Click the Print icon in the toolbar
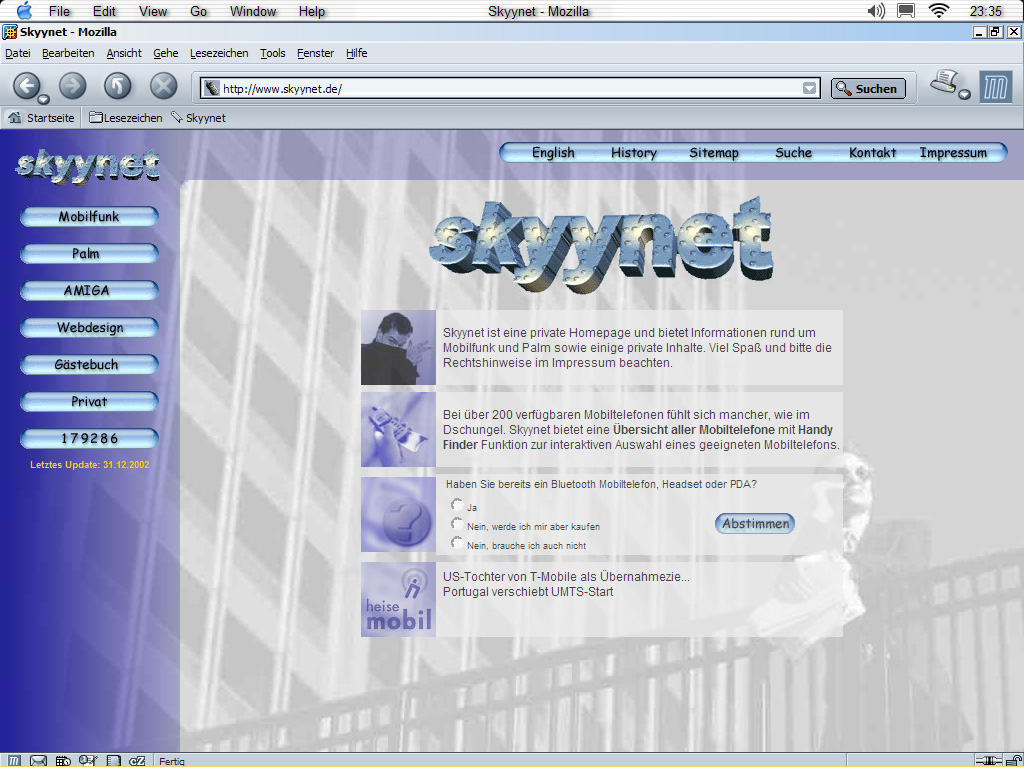Image resolution: width=1024 pixels, height=768 pixels. click(x=943, y=83)
